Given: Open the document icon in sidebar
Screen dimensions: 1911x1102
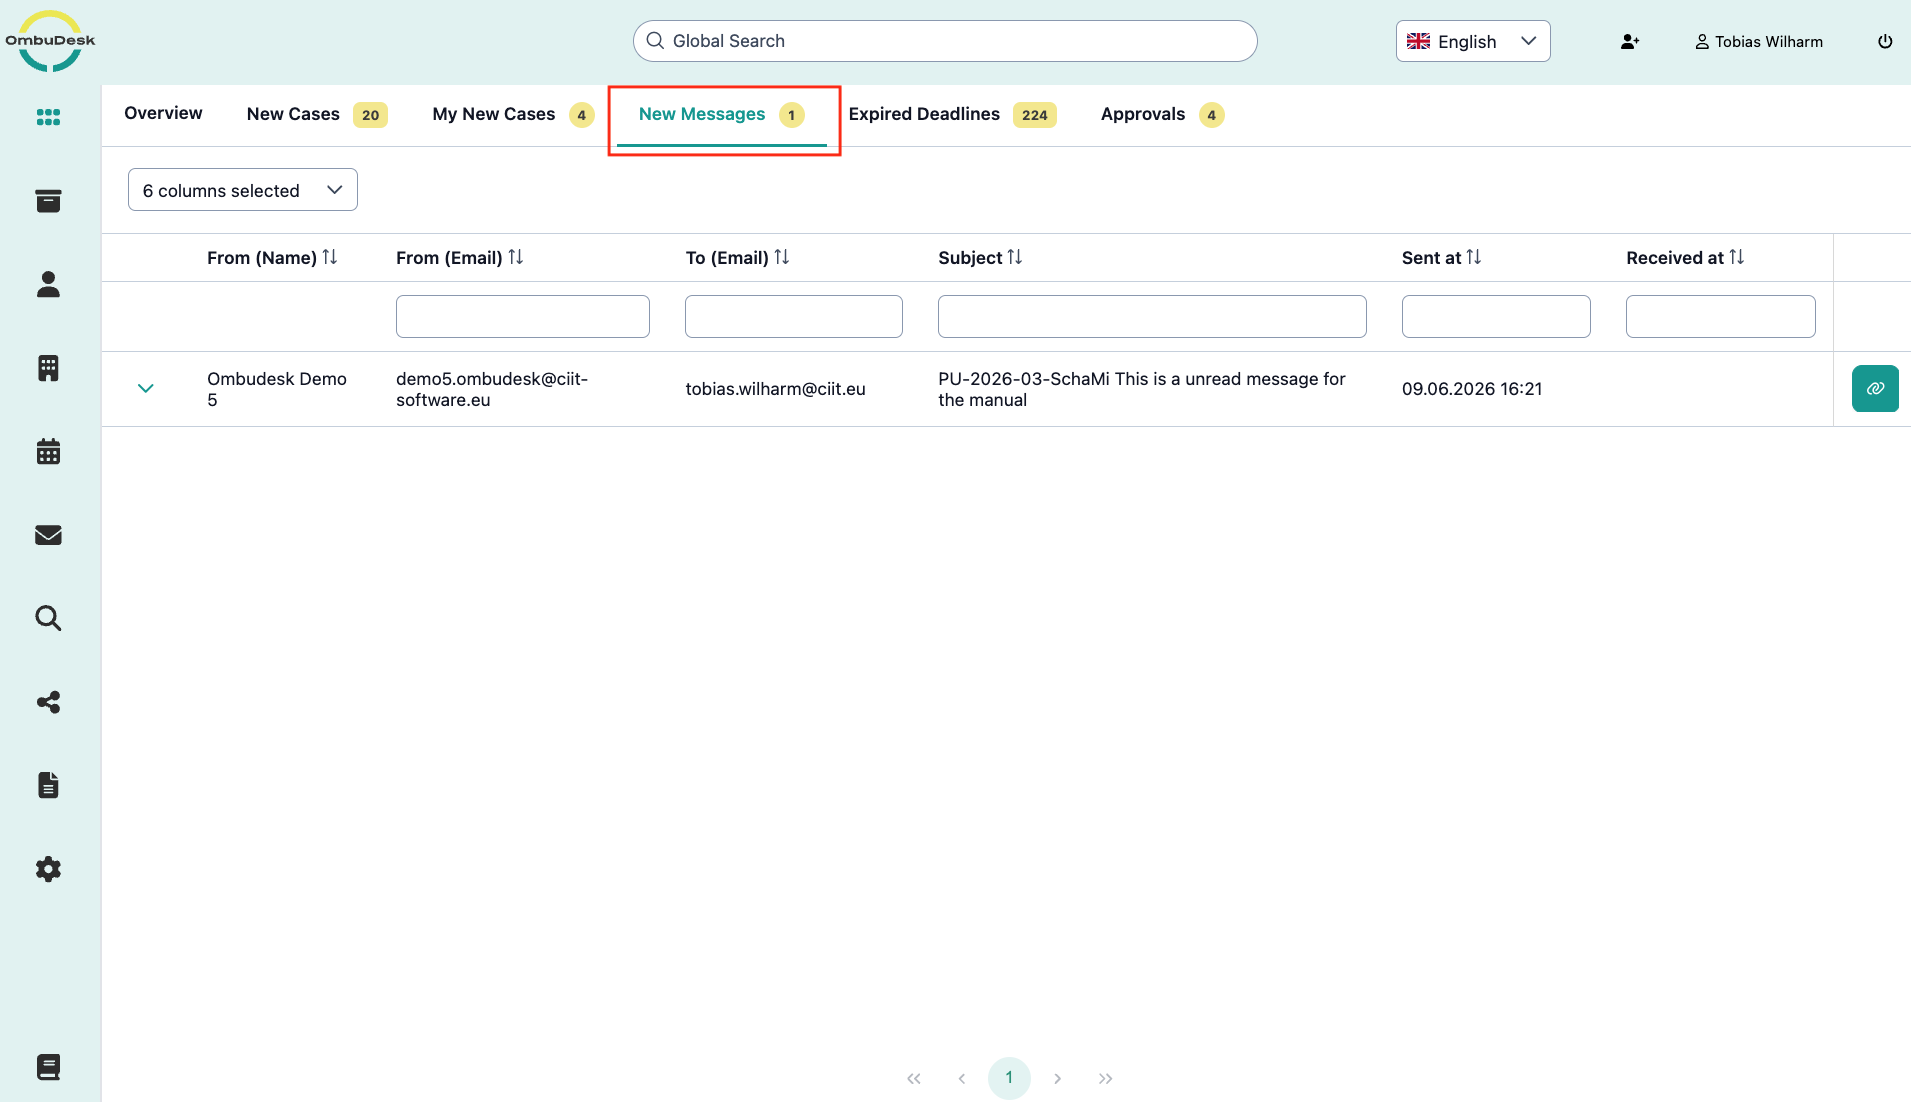Looking at the screenshot, I should (x=48, y=785).
